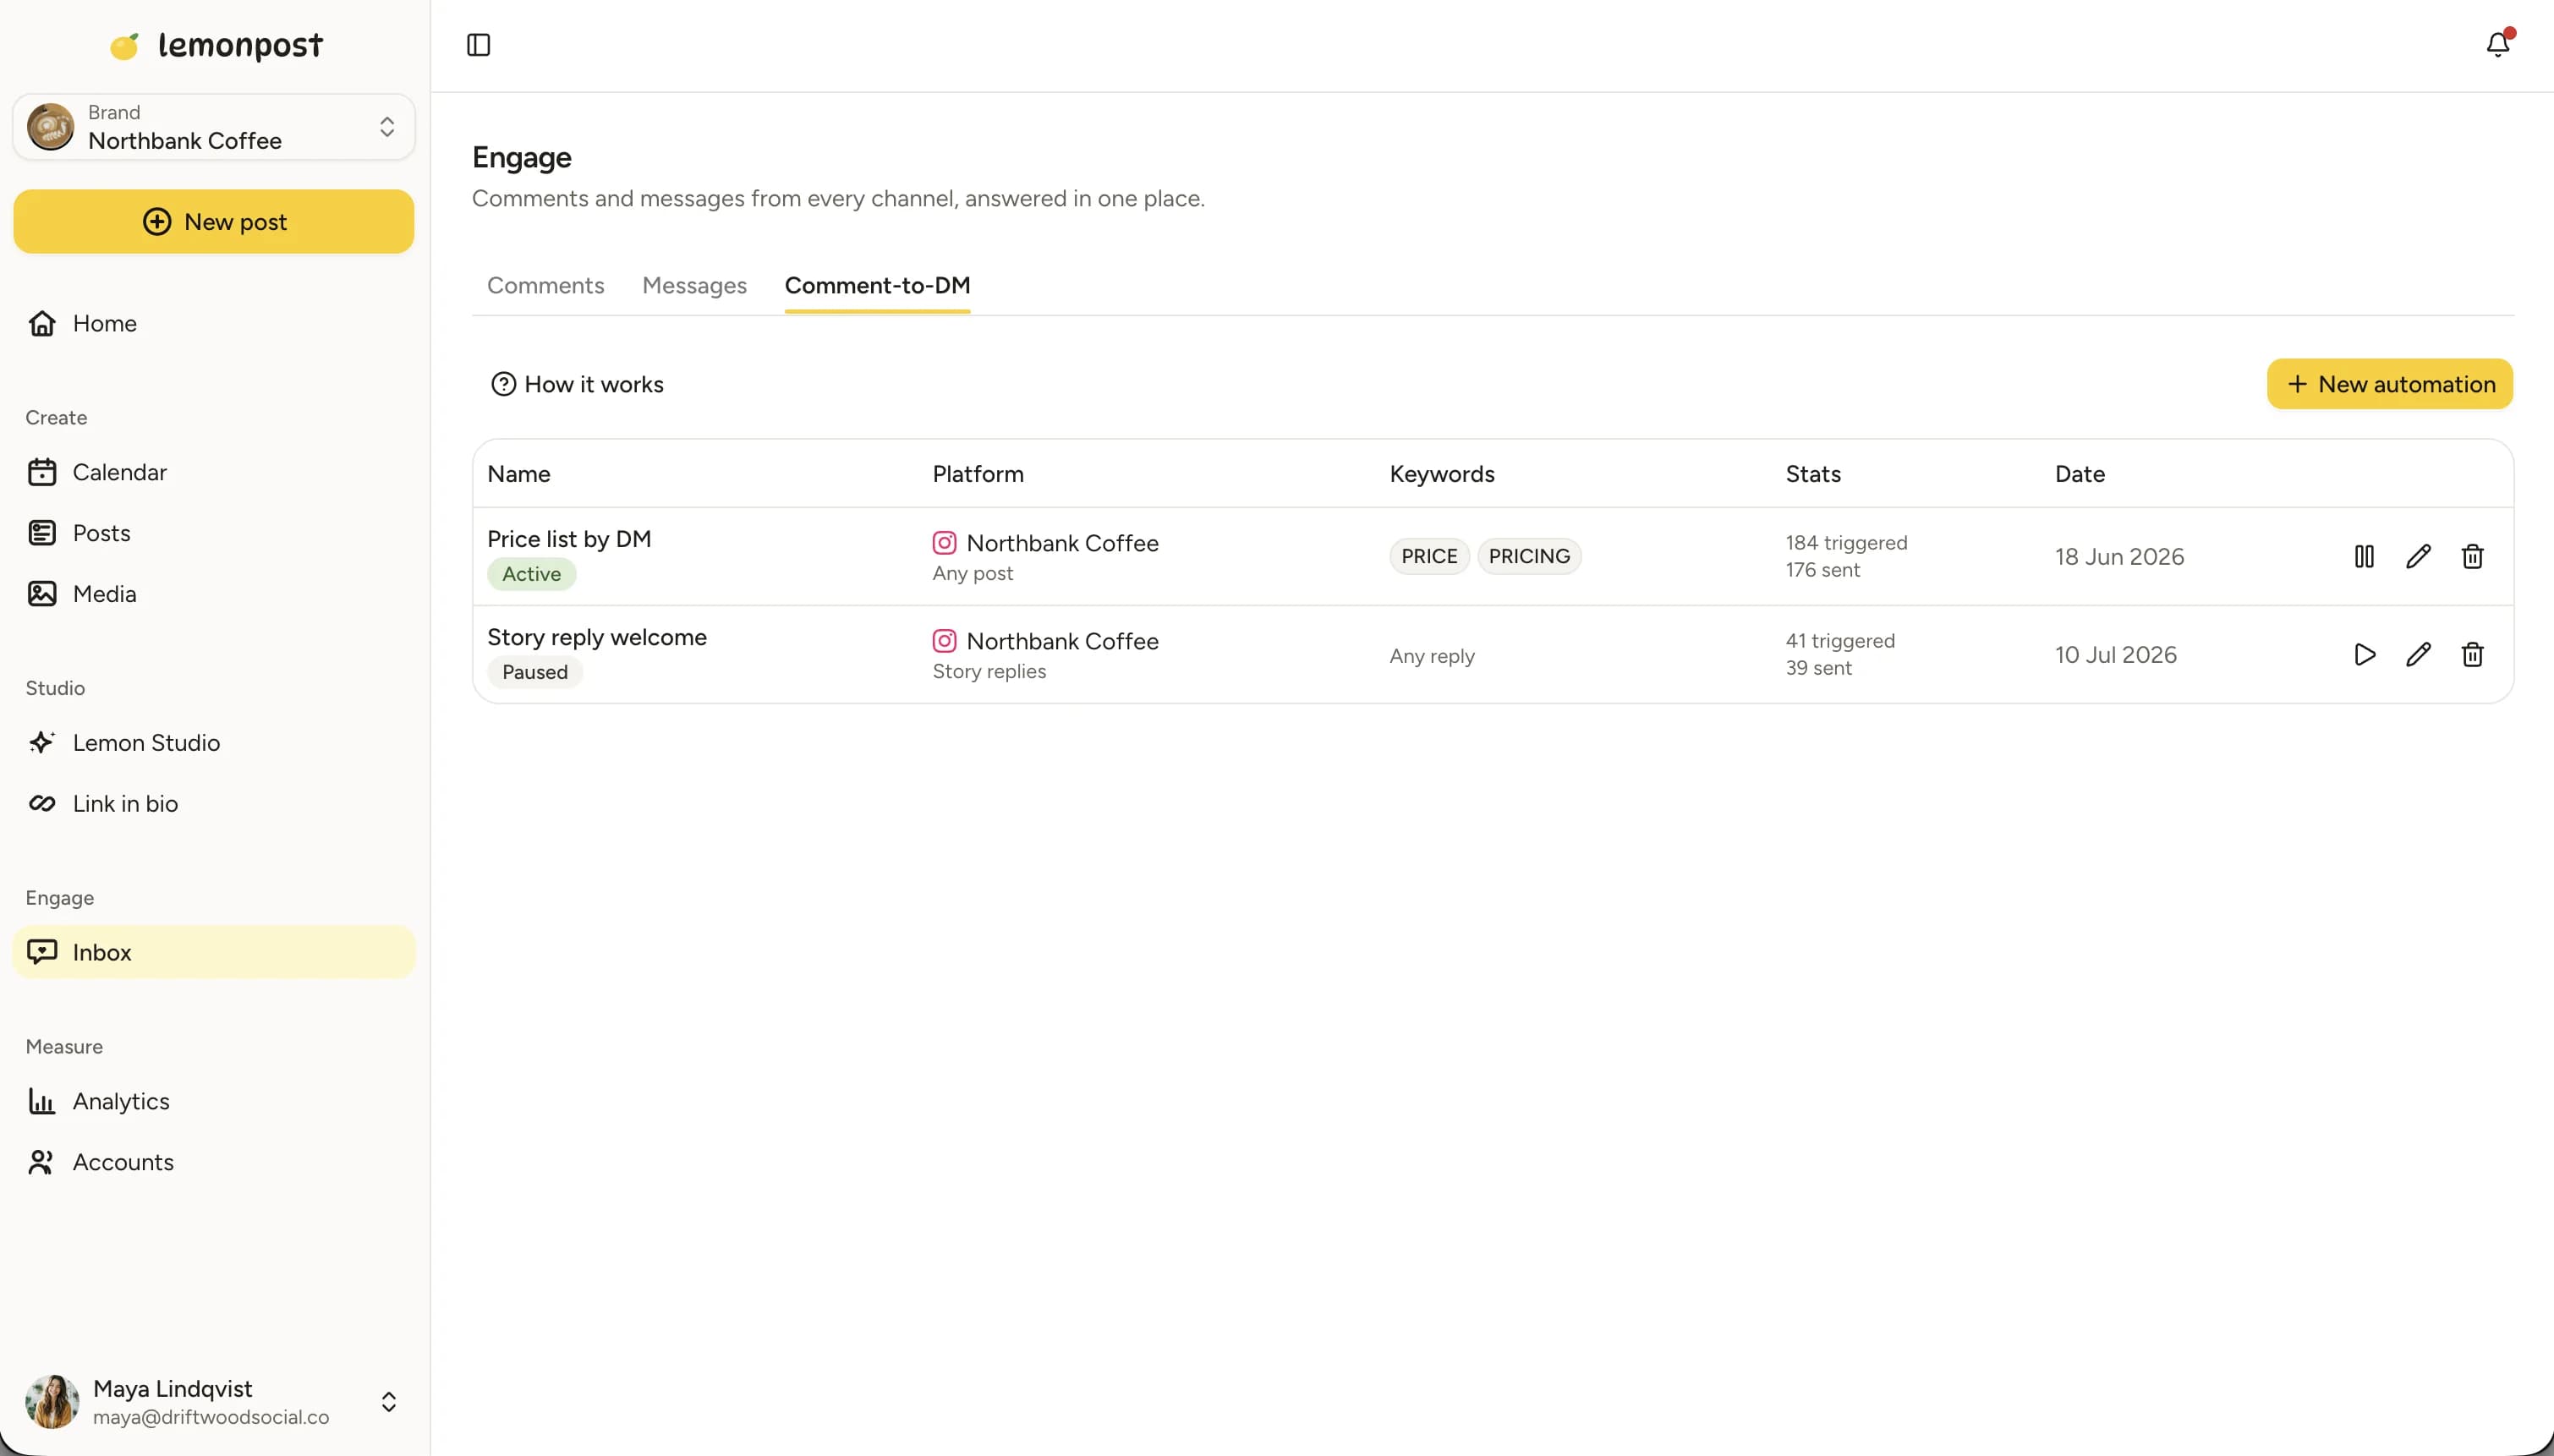
Task: Open the notifications bell
Action: (2498, 44)
